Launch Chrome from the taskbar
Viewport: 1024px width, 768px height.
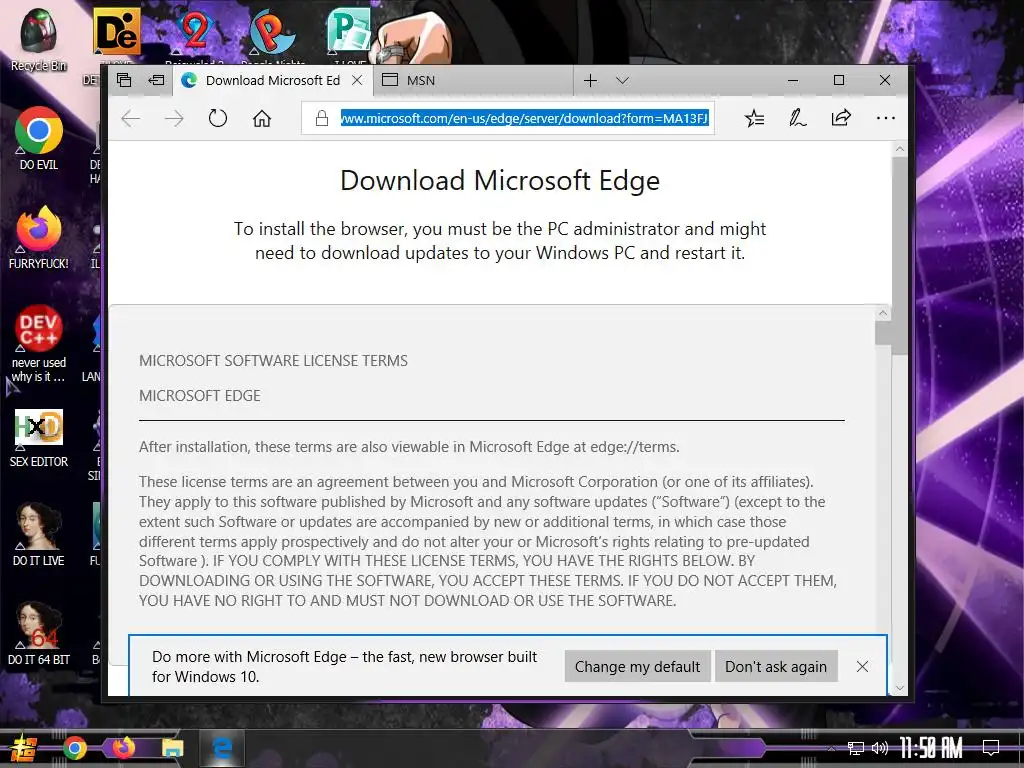(x=75, y=748)
